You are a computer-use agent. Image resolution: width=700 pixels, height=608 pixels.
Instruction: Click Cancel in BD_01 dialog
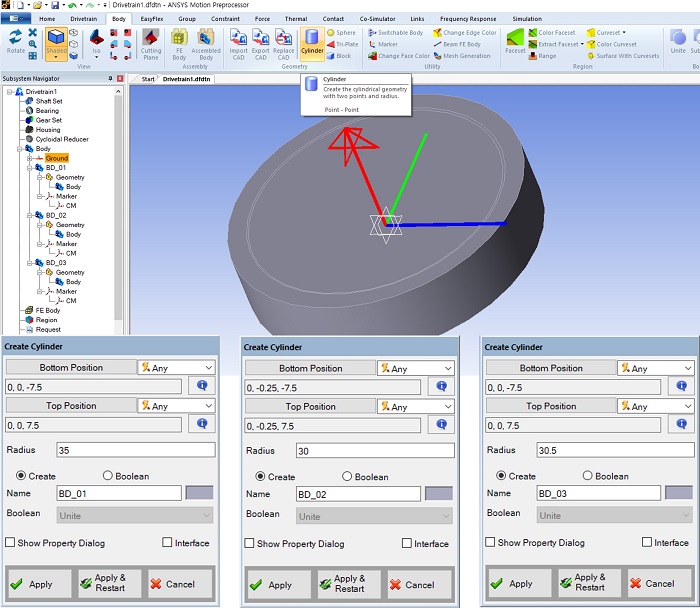(179, 583)
